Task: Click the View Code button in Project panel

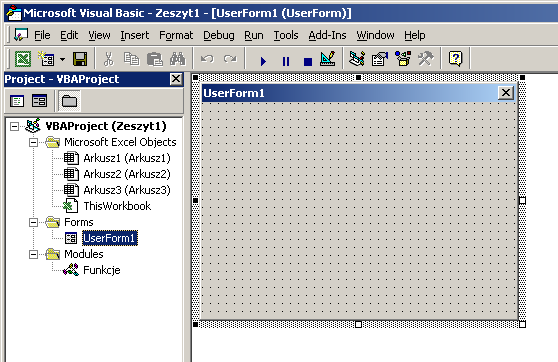Action: (17, 101)
